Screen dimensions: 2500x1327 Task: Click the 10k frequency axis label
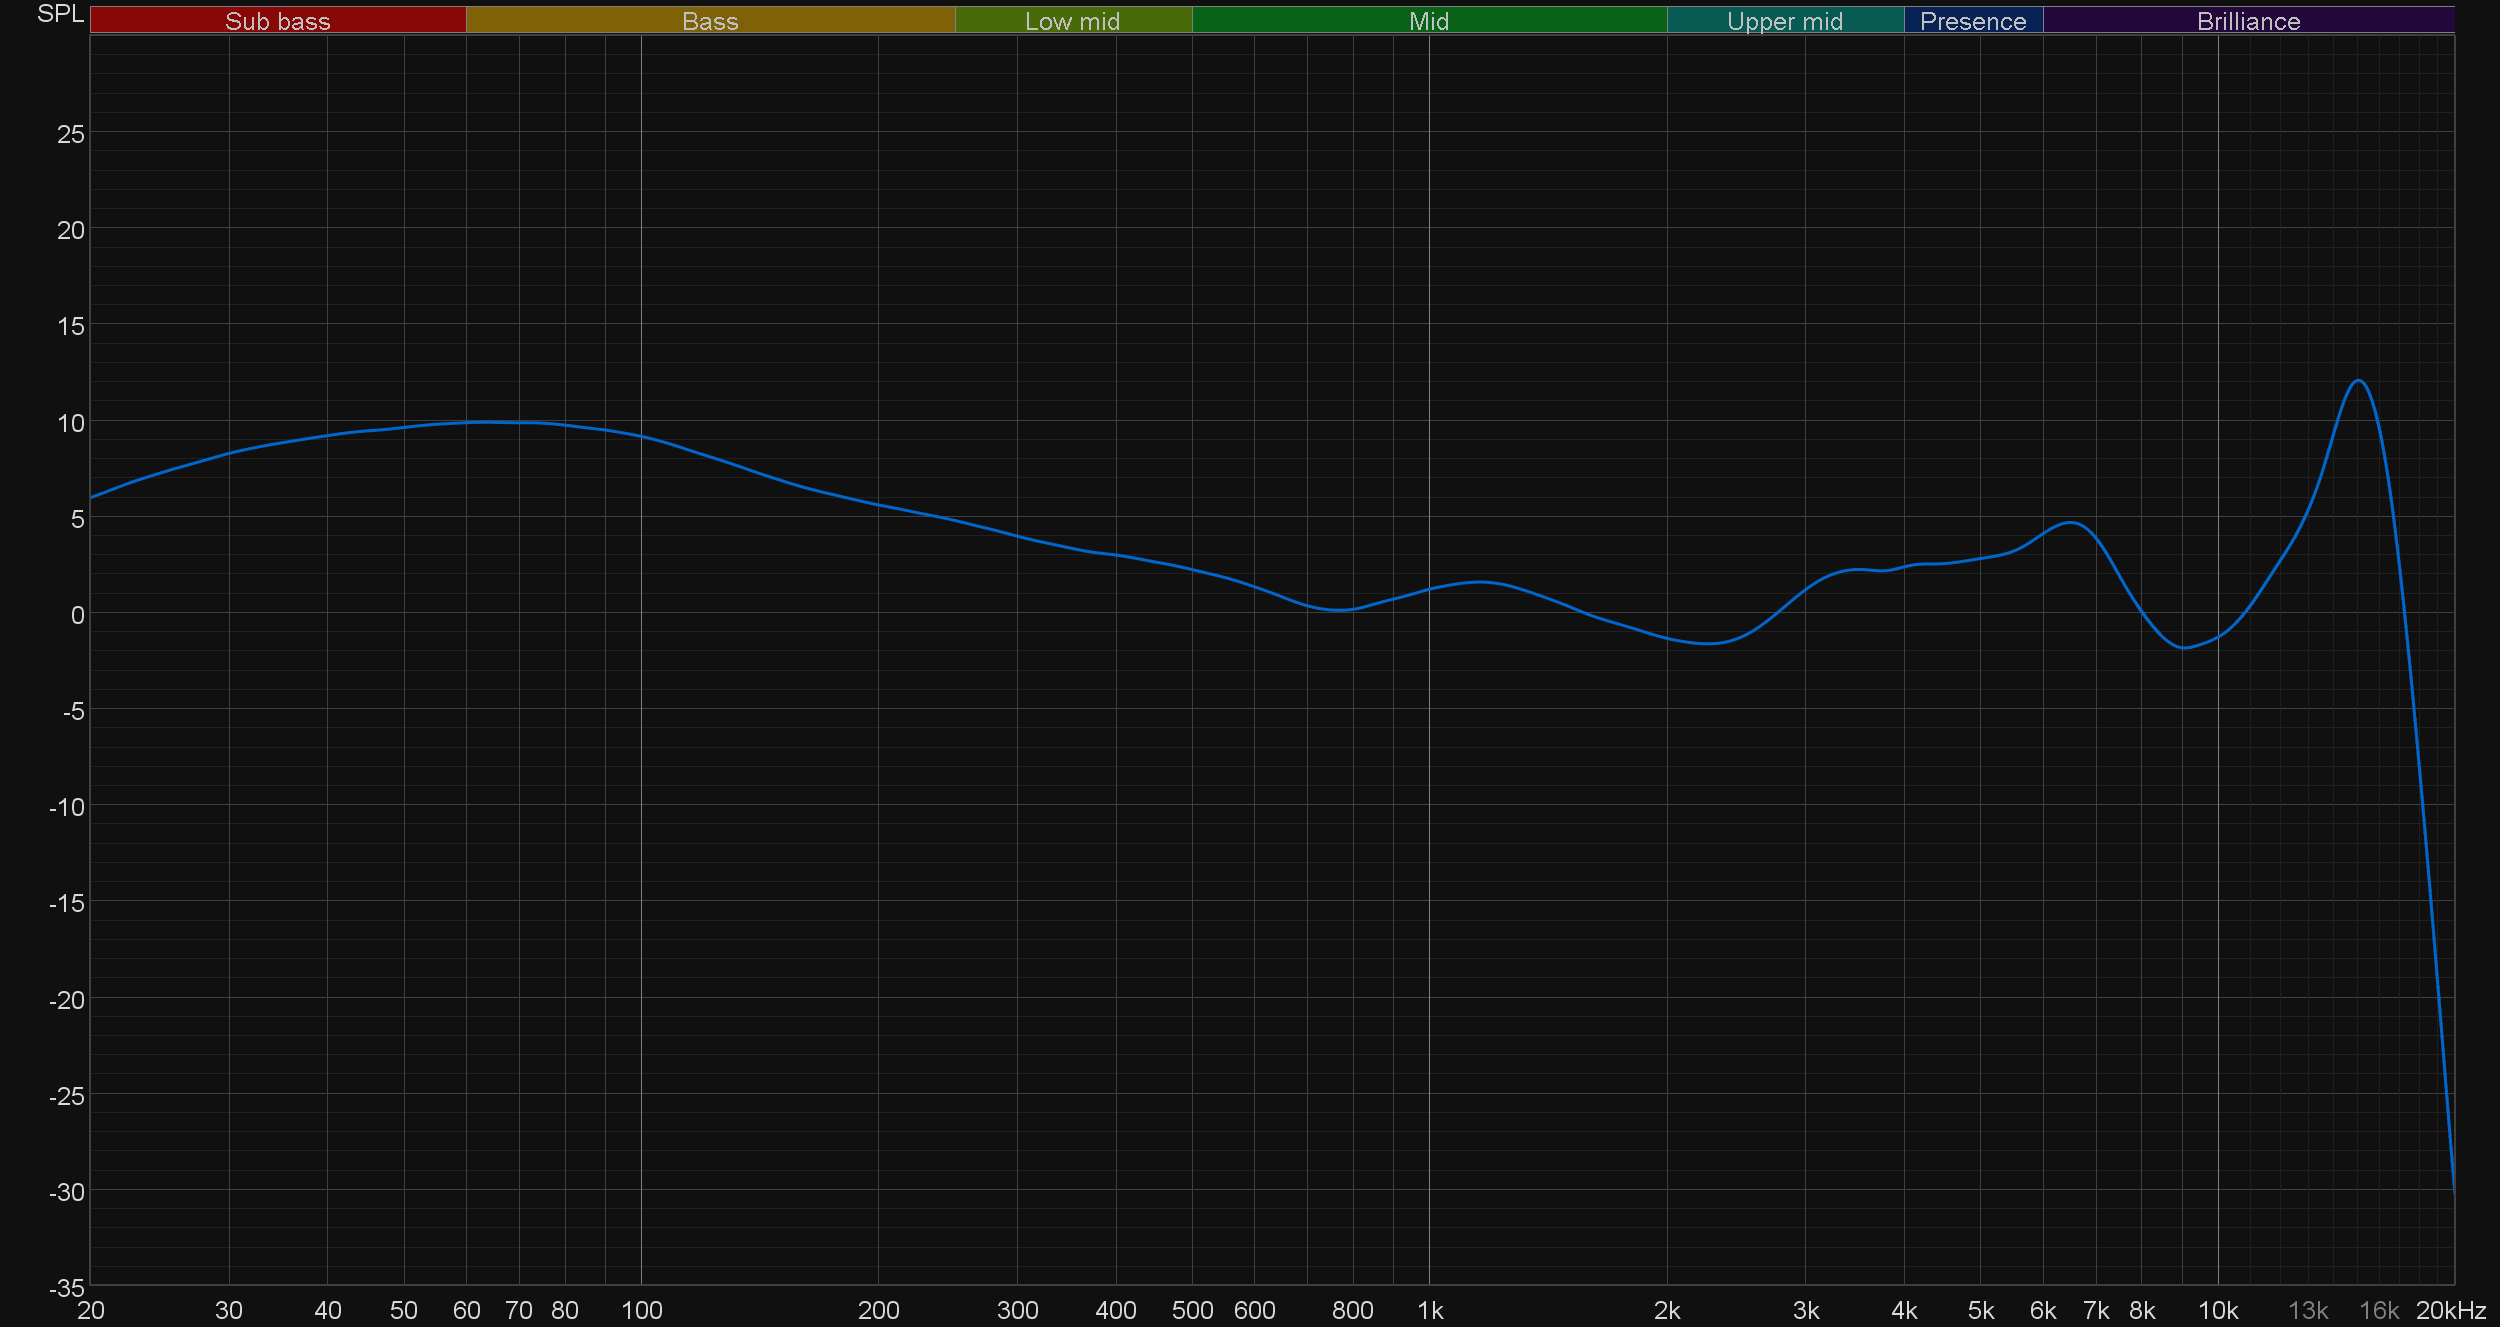point(2217,1310)
